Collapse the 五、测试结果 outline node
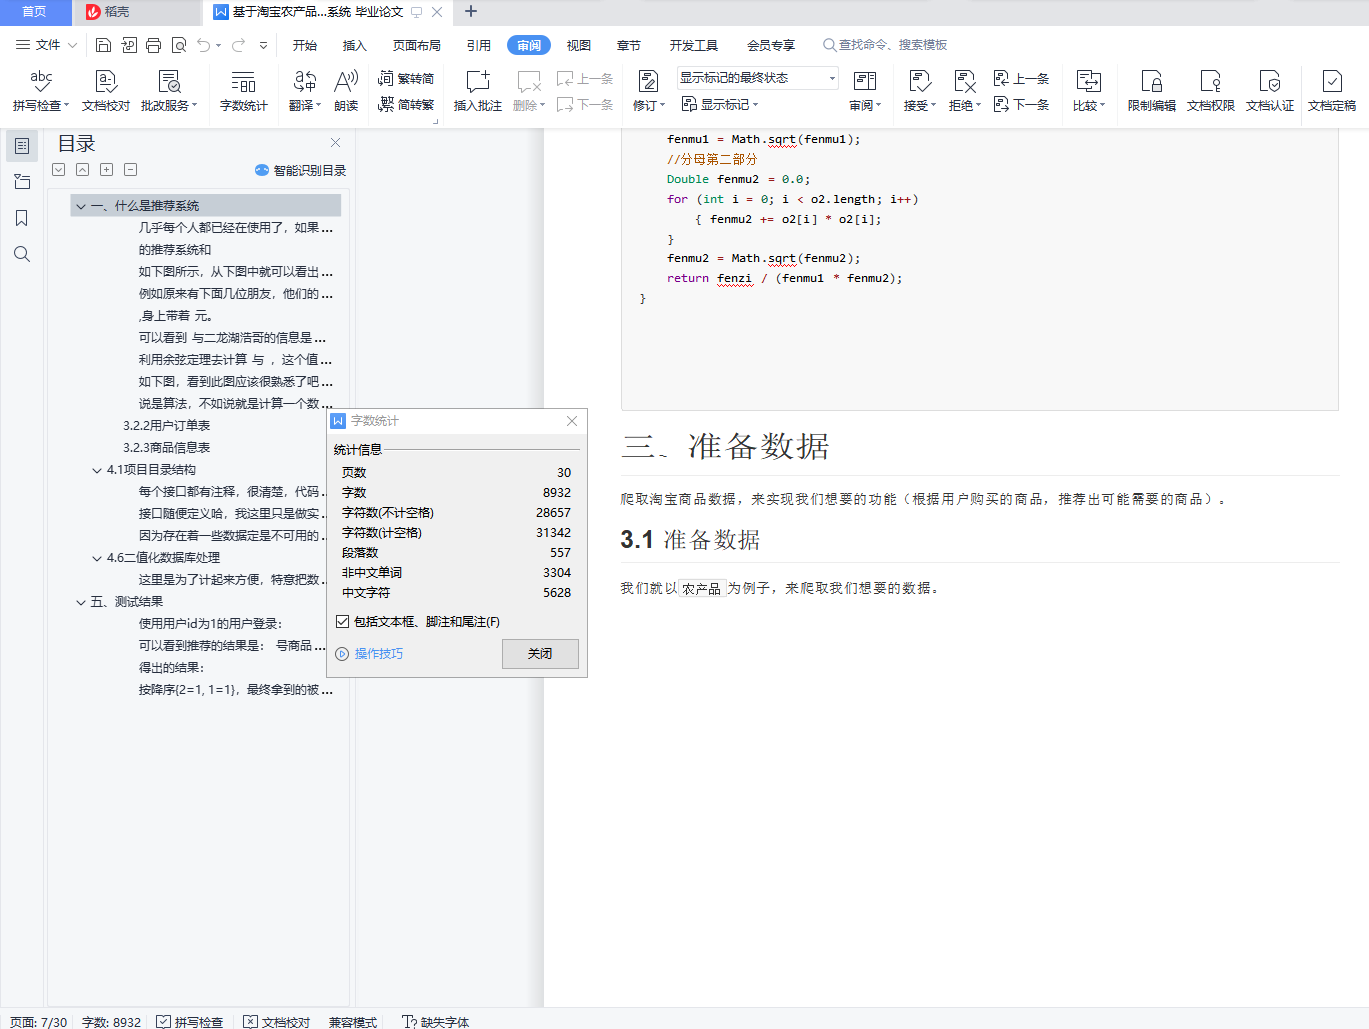Image resolution: width=1369 pixels, height=1029 pixels. click(x=81, y=602)
